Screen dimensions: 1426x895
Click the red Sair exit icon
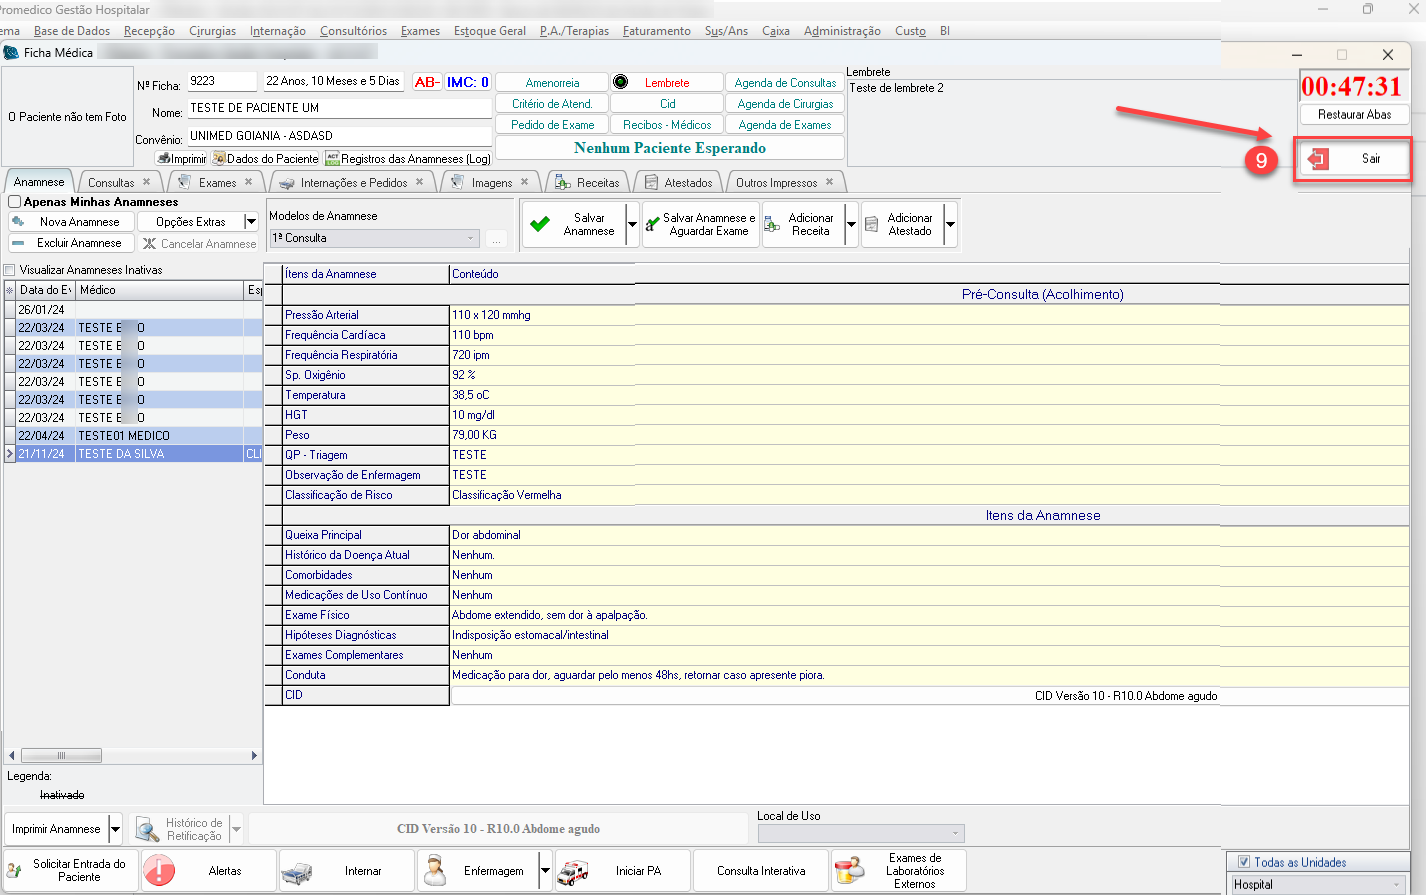pyautogui.click(x=1318, y=159)
